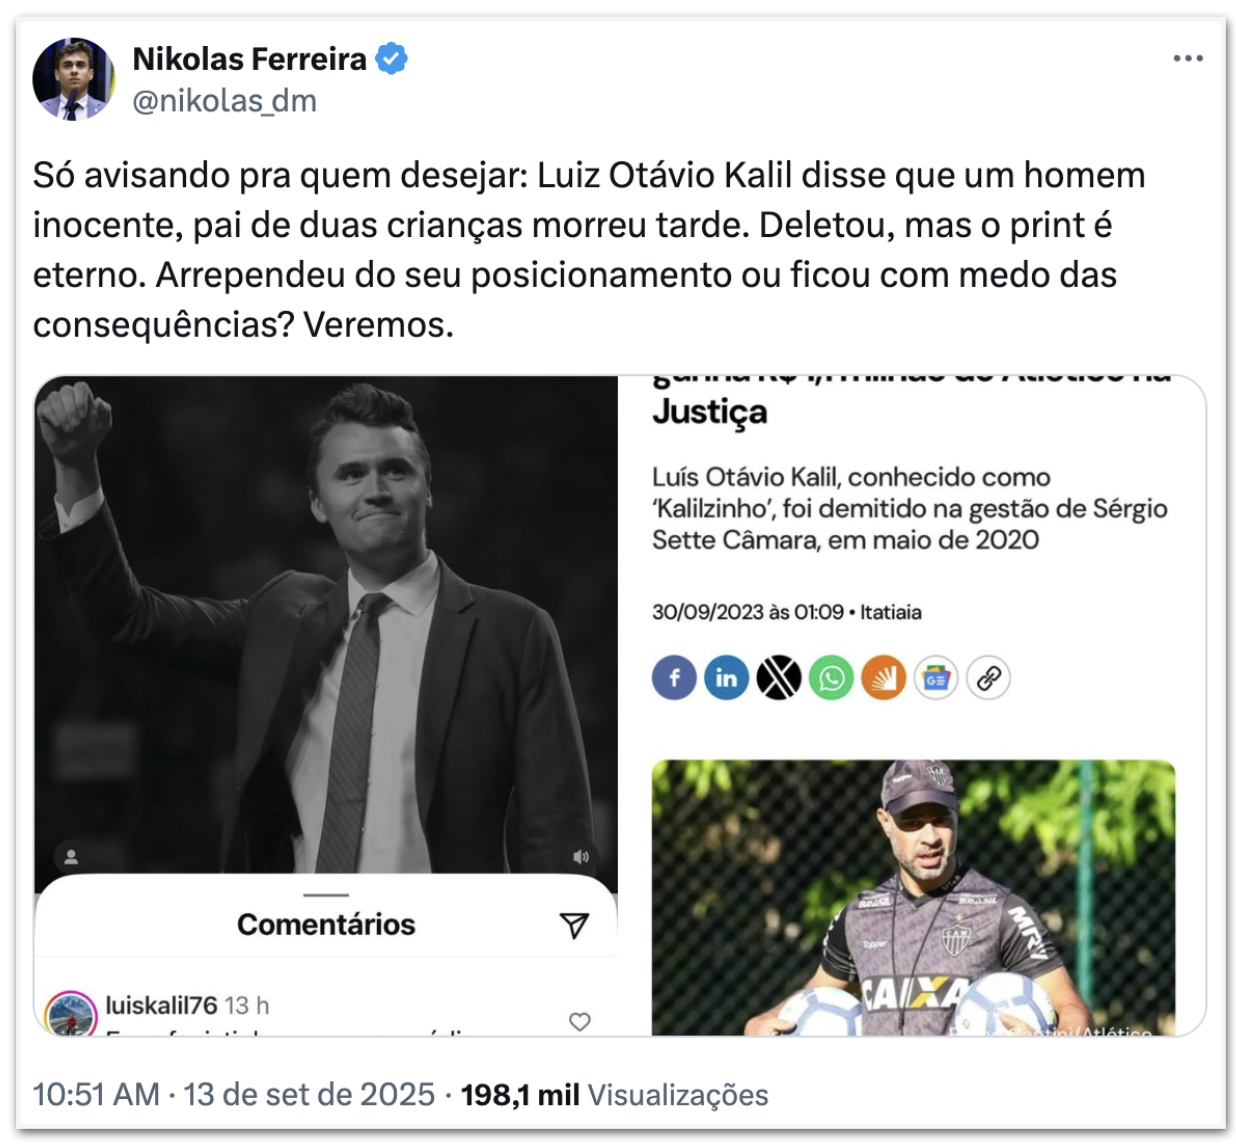Click the Comentários panel drag handle
This screenshot has width=1236, height=1146.
click(x=326, y=895)
